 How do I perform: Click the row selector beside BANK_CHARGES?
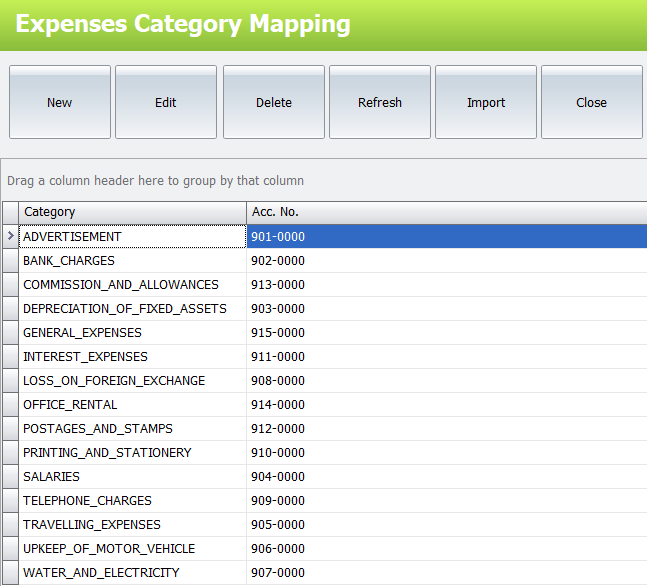(11, 260)
